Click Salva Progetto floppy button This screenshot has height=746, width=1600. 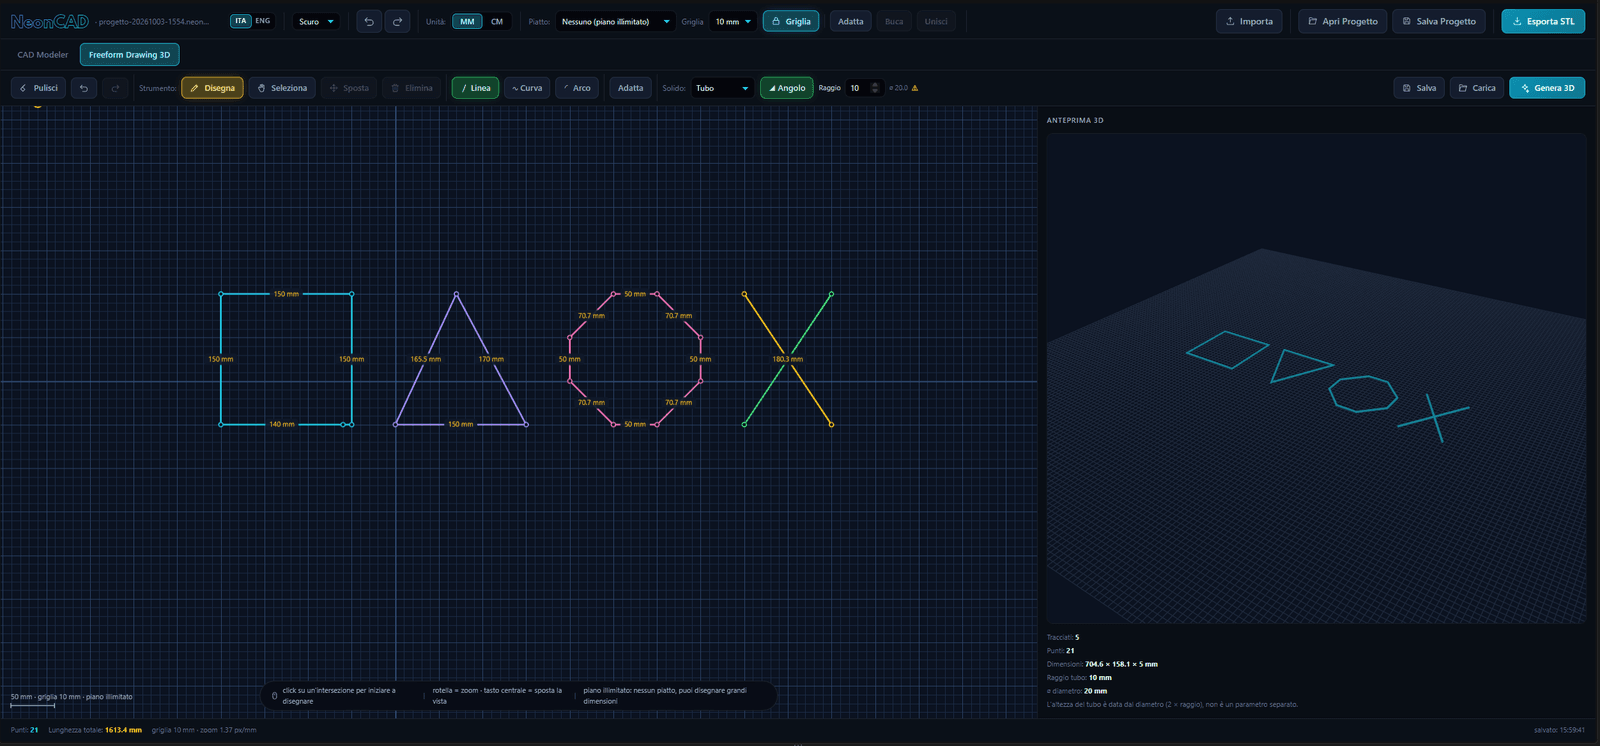coord(1439,21)
